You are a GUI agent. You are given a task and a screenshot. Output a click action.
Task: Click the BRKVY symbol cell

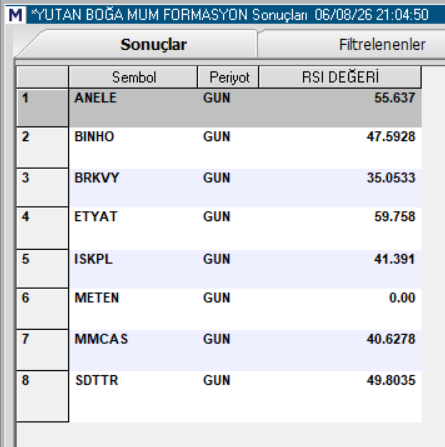pos(133,188)
